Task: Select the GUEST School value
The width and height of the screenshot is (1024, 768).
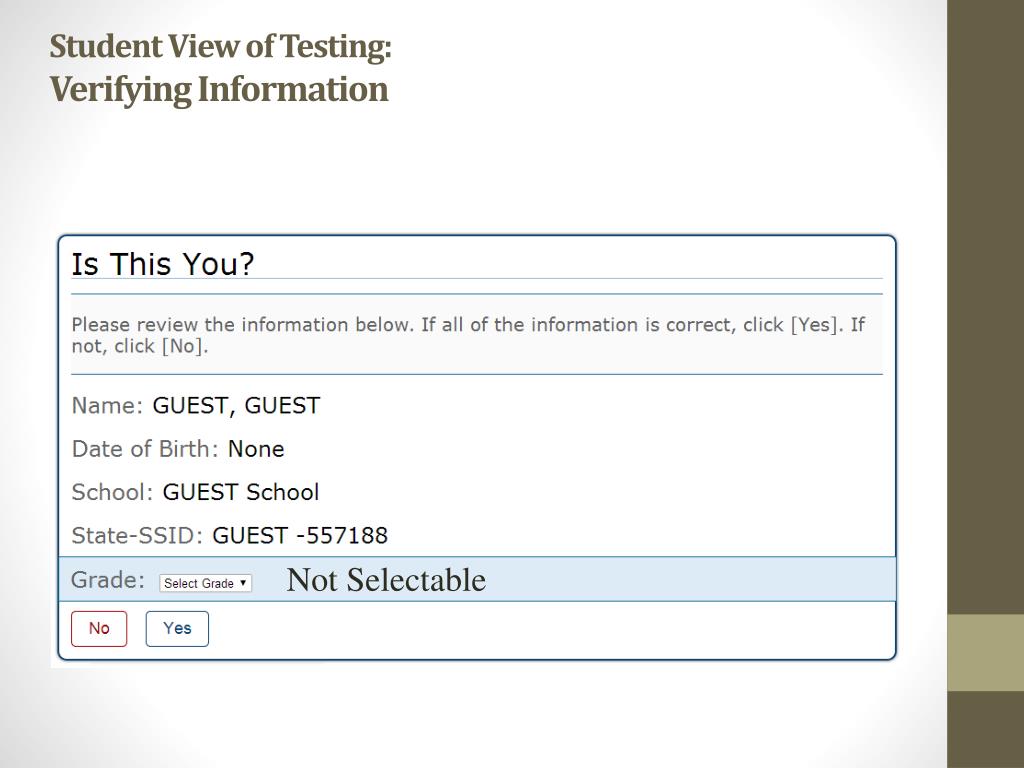Action: click(x=241, y=492)
